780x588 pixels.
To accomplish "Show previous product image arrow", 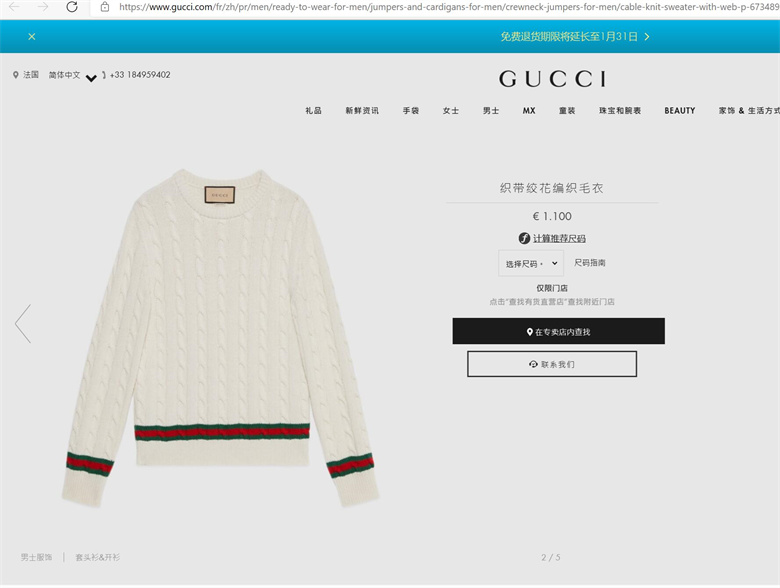I will pyautogui.click(x=23, y=323).
